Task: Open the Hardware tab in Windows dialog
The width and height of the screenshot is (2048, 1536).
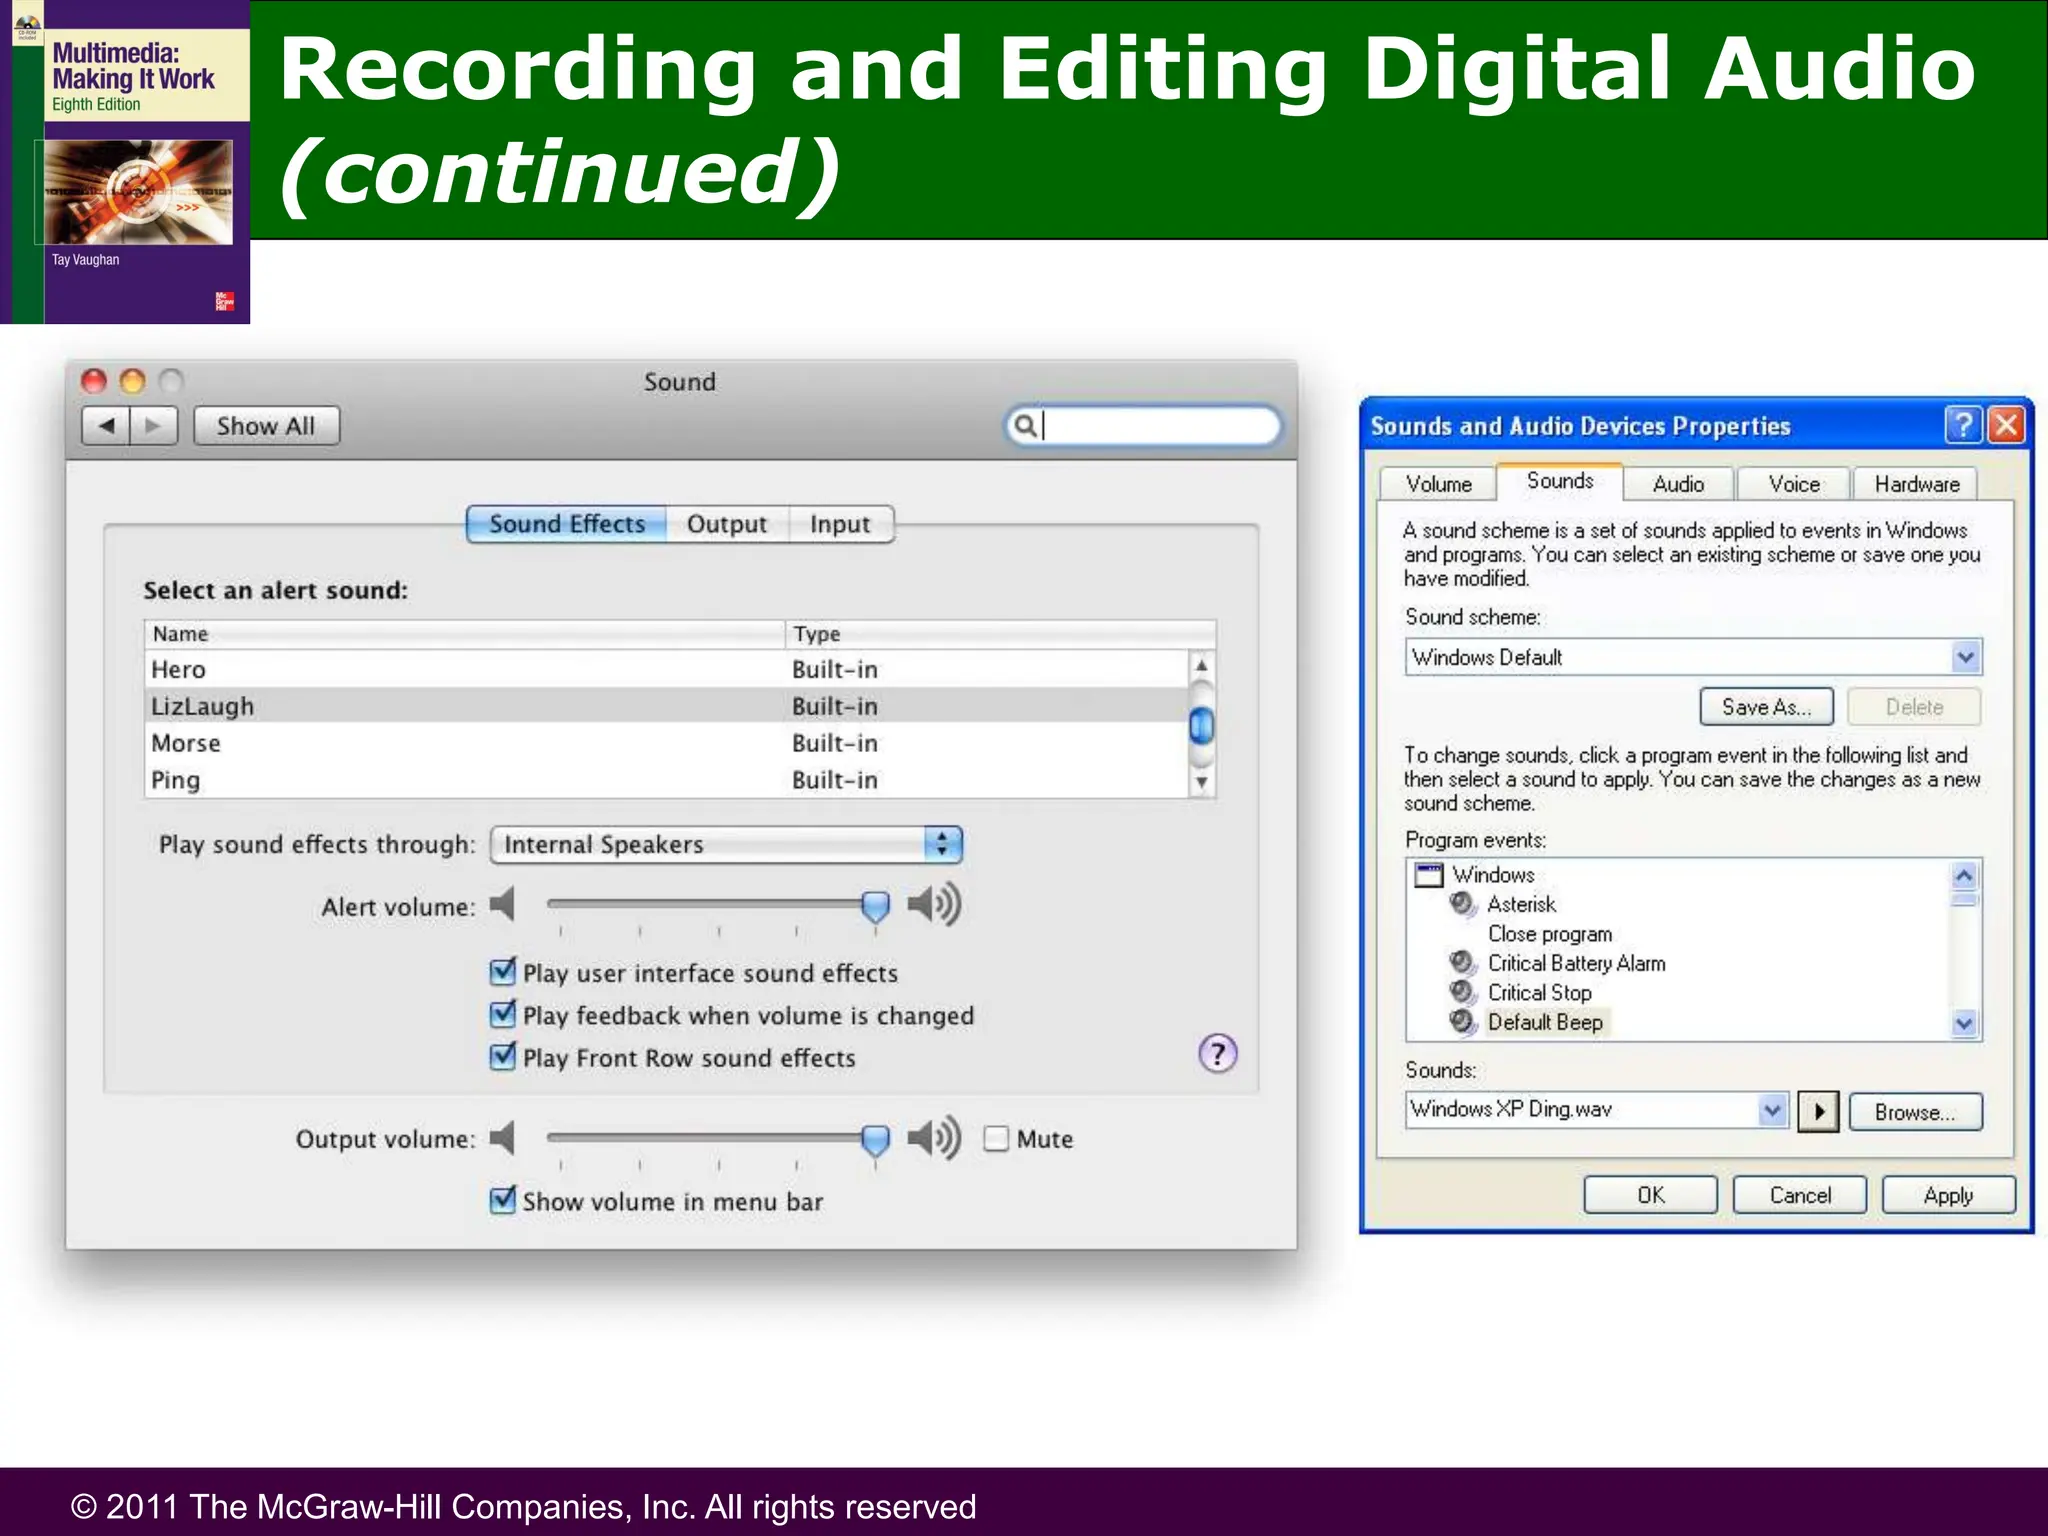Action: click(x=1916, y=484)
